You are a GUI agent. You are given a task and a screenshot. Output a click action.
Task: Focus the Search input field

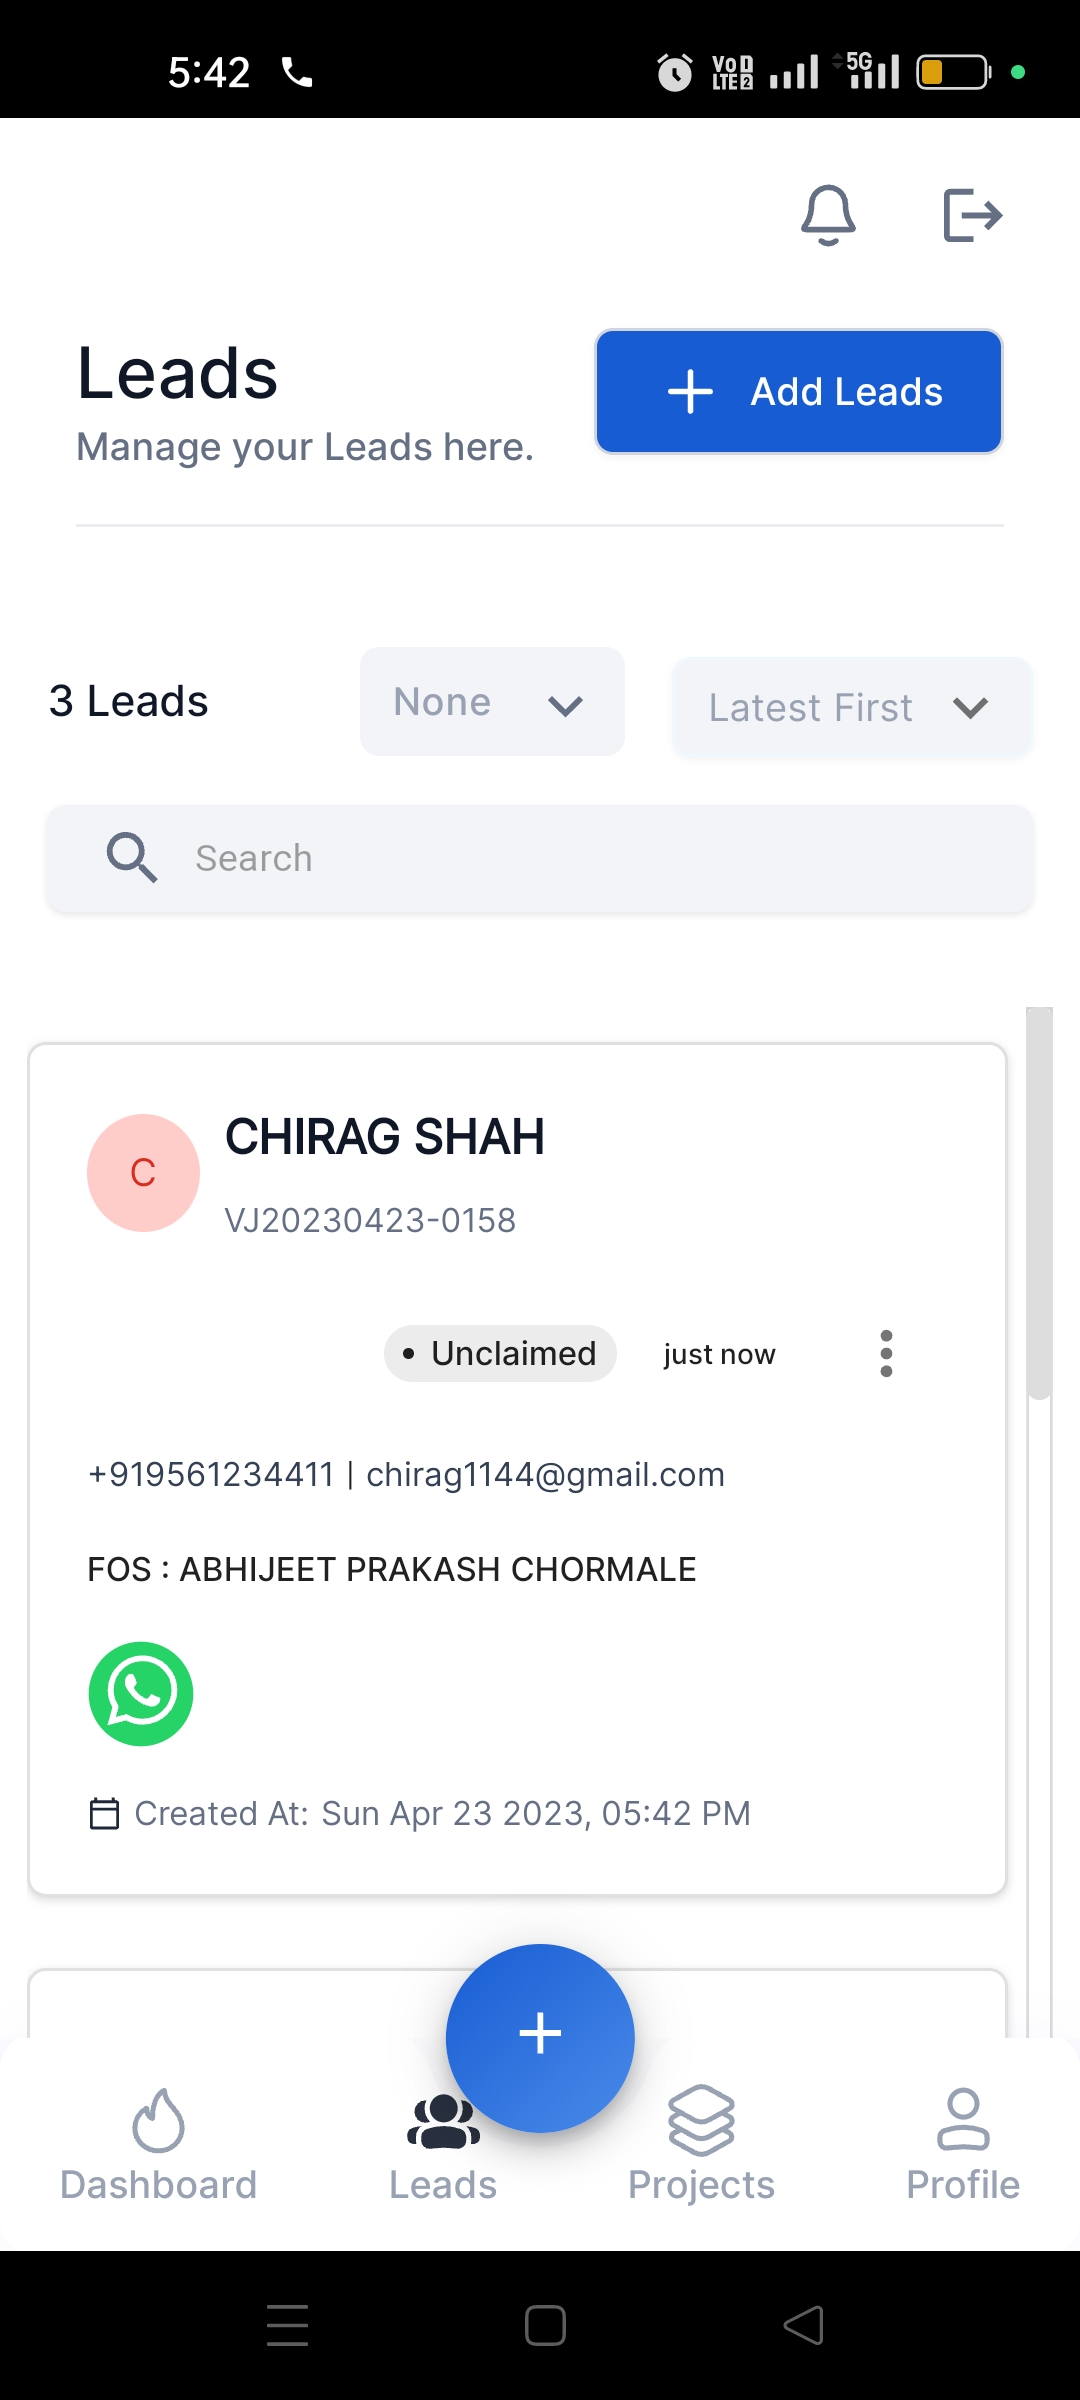tap(600, 858)
